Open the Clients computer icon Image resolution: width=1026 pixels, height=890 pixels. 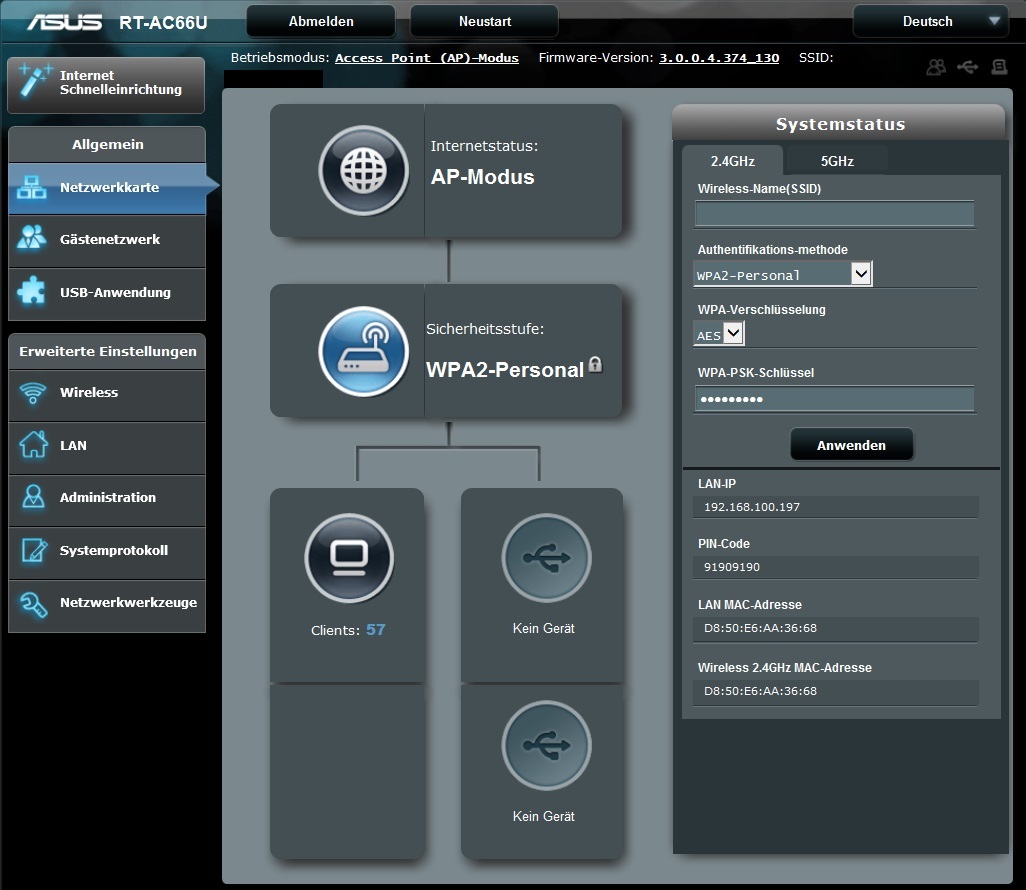pos(349,558)
